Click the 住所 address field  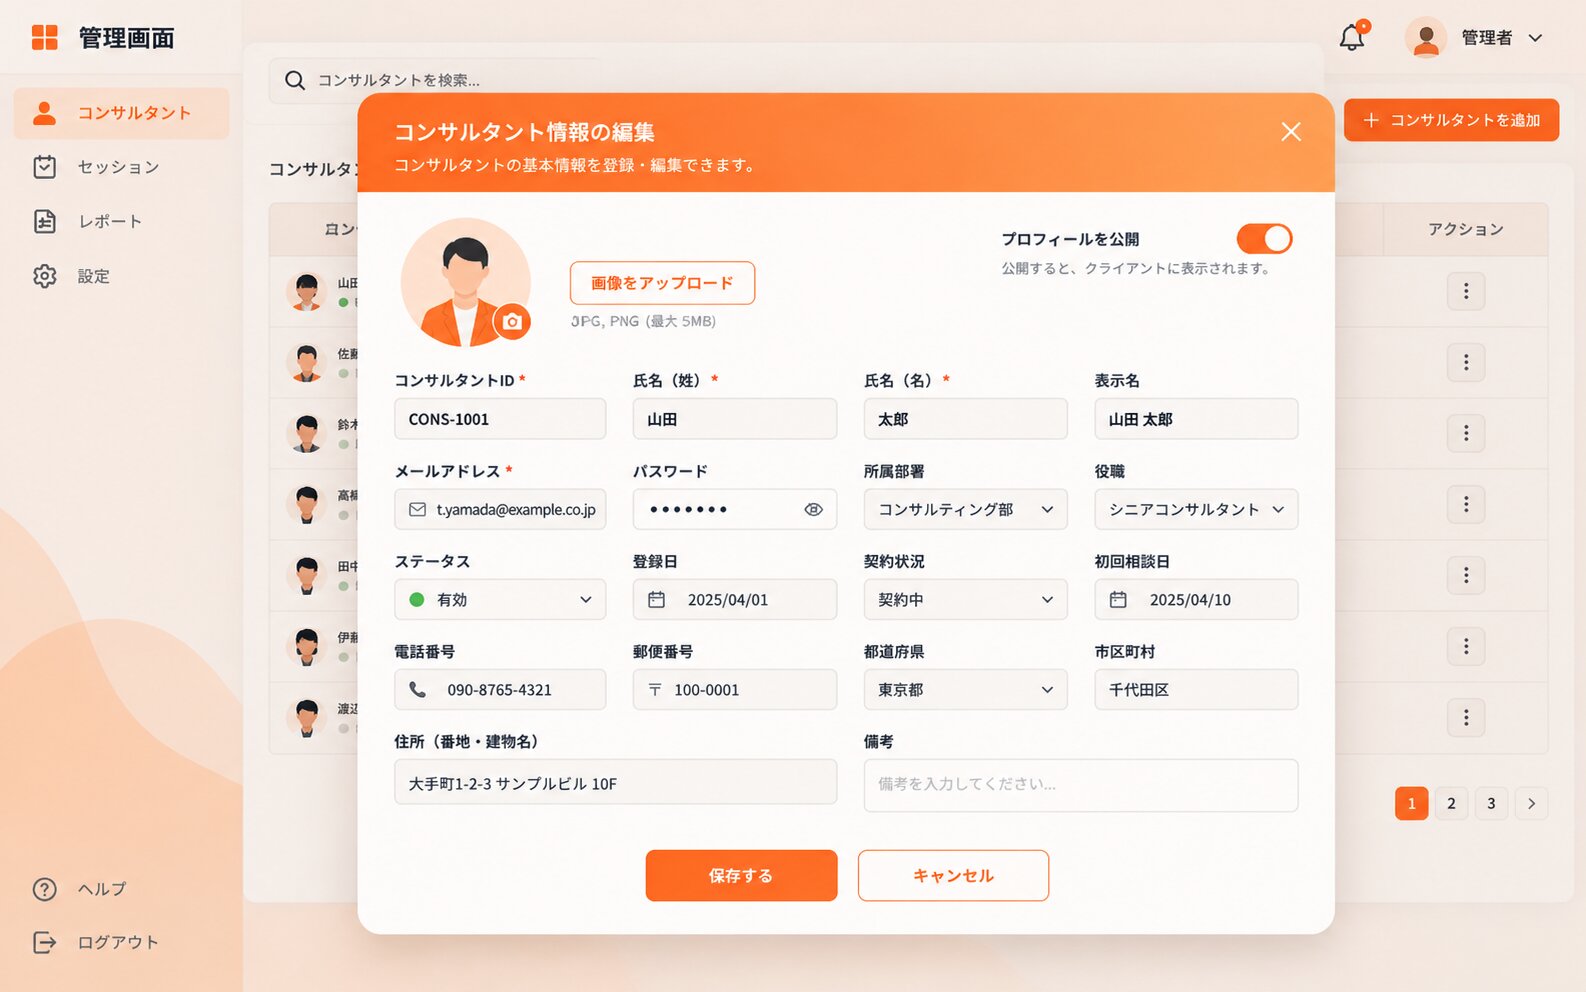pyautogui.click(x=616, y=782)
